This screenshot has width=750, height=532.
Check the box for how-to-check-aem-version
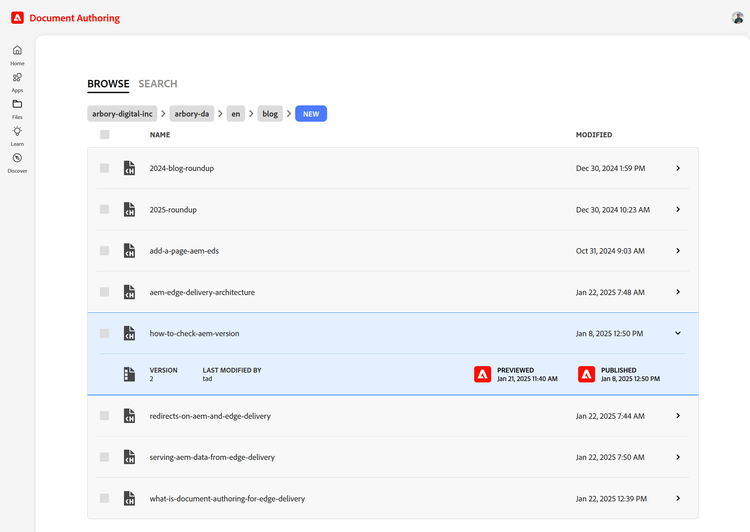tap(104, 333)
